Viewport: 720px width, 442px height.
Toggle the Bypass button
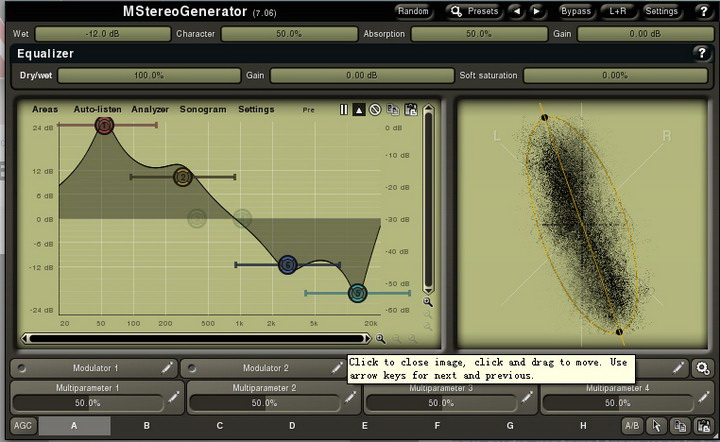[x=576, y=11]
